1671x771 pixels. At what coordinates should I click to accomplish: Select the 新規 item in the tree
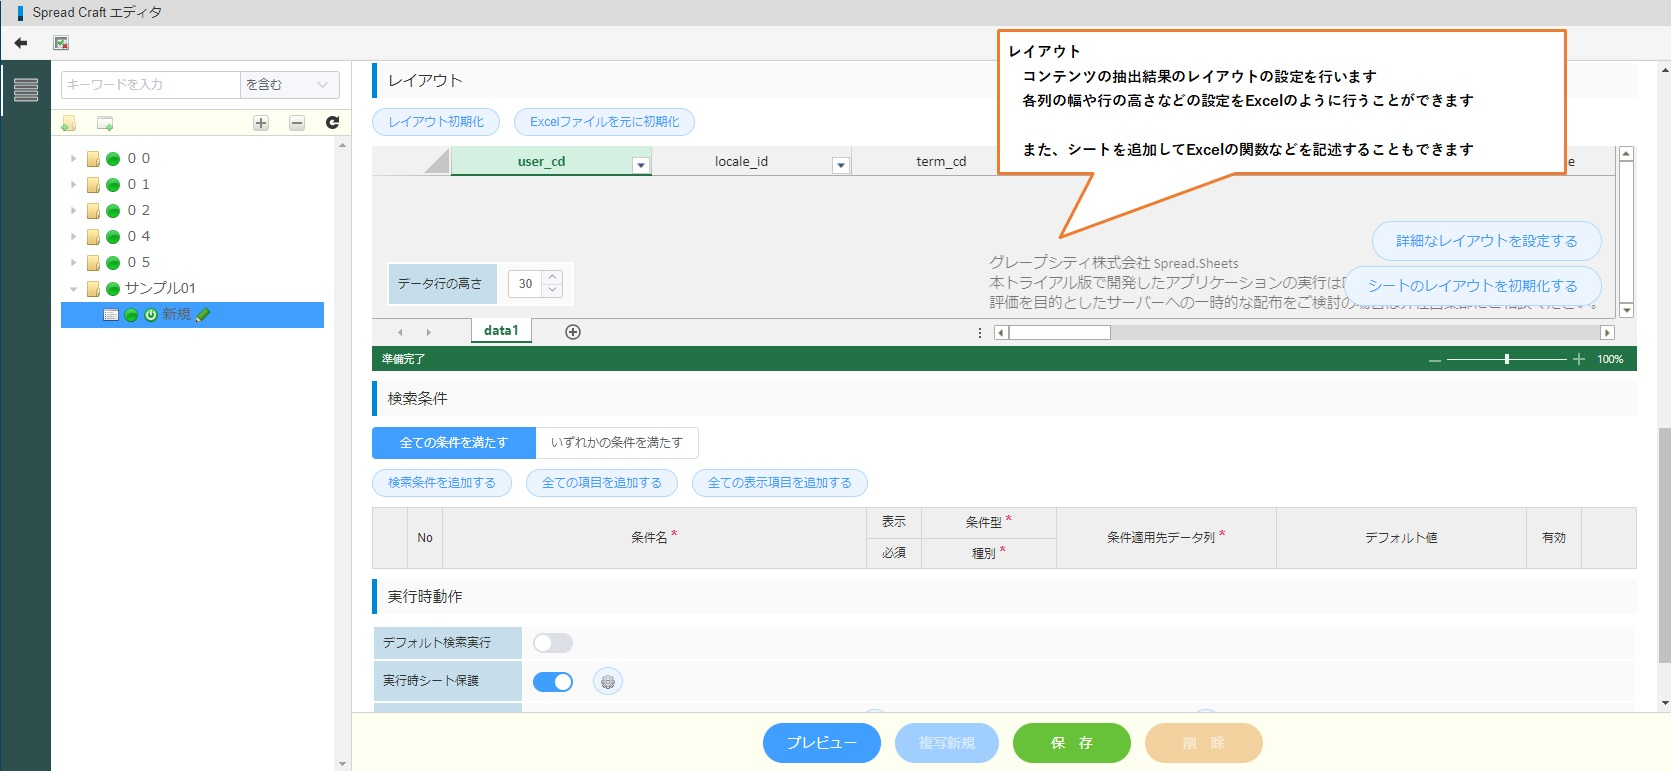click(176, 315)
